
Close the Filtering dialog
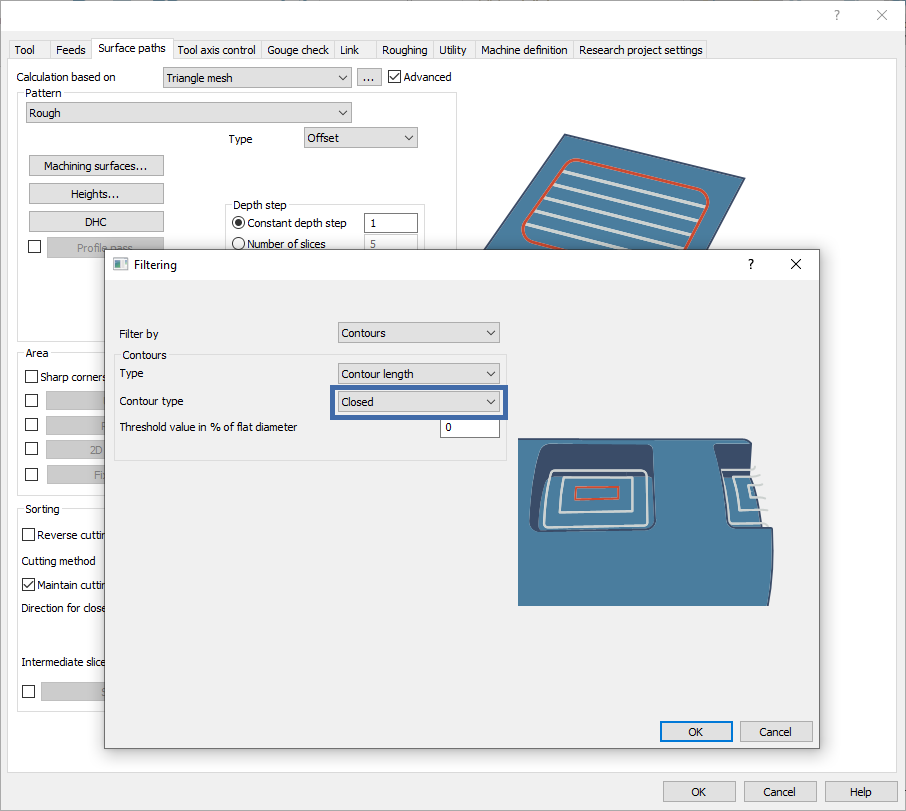point(796,264)
